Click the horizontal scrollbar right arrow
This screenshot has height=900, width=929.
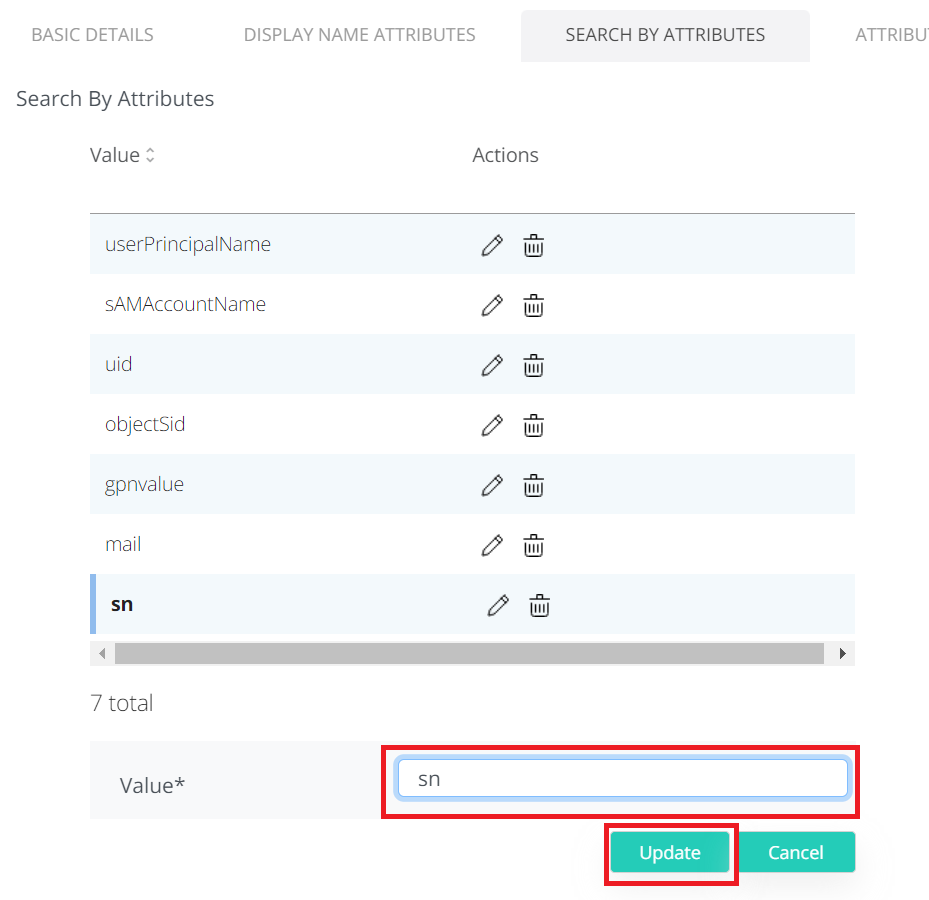point(843,654)
